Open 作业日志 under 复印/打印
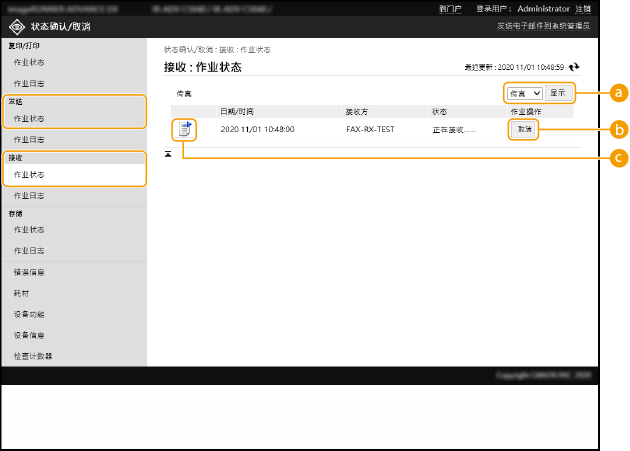Viewport: 630px width, 451px height. tap(29, 83)
